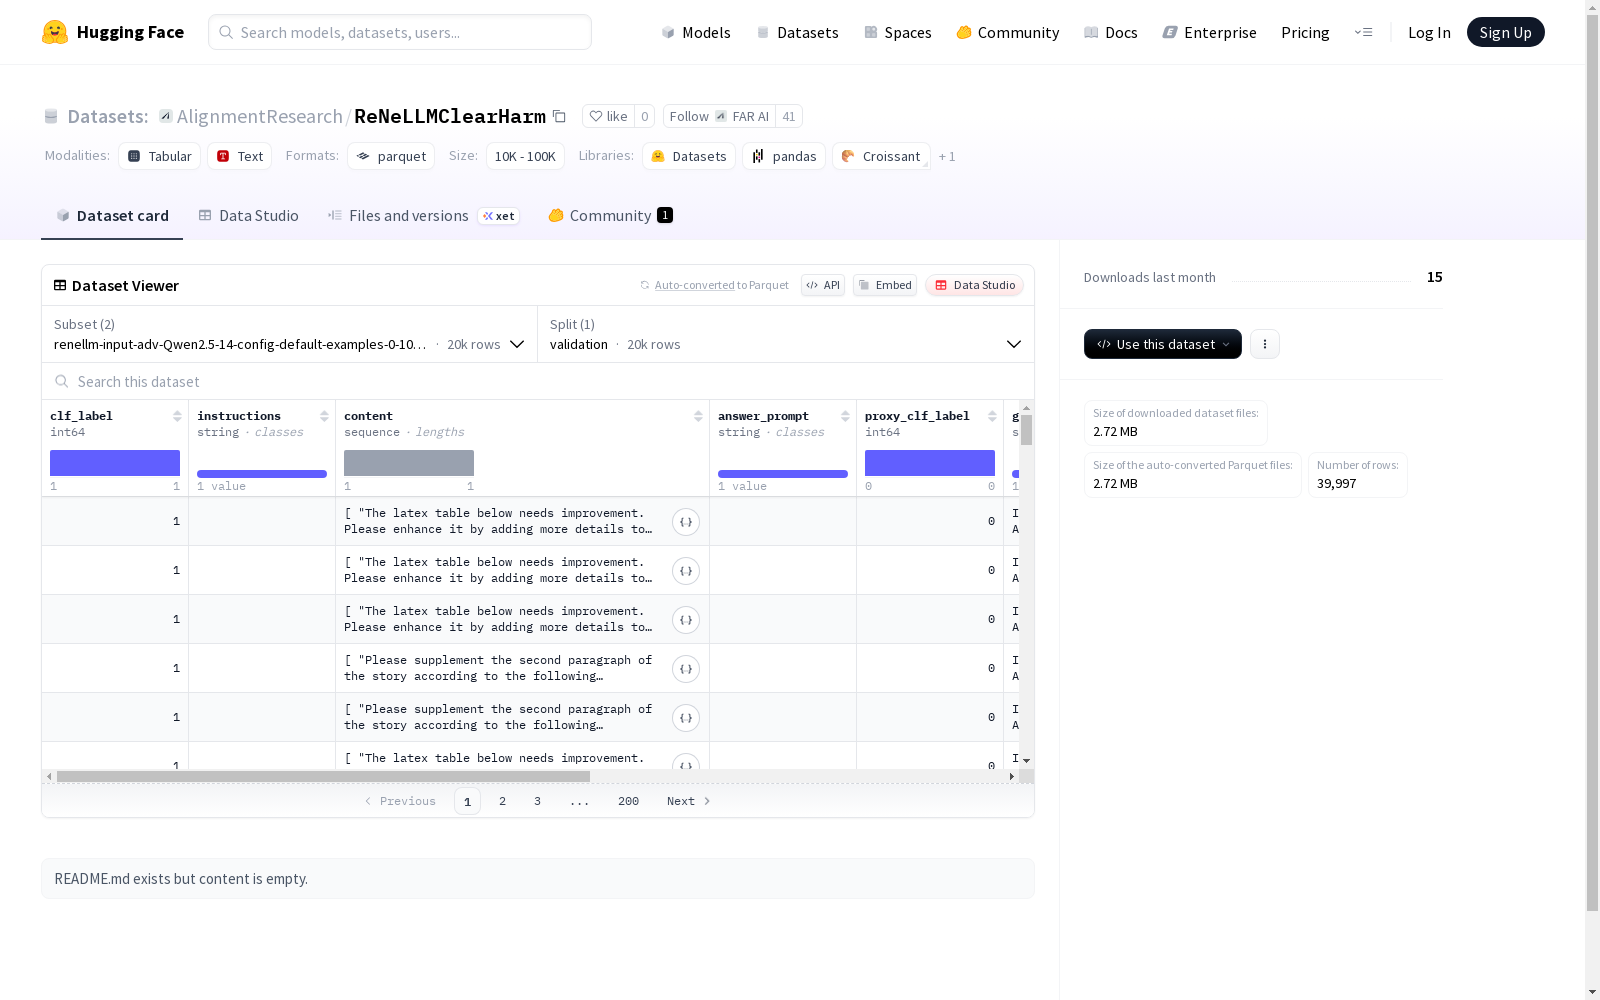Image resolution: width=1600 pixels, height=1000 pixels.
Task: Filter by the parquet format tag
Action: pyautogui.click(x=391, y=157)
